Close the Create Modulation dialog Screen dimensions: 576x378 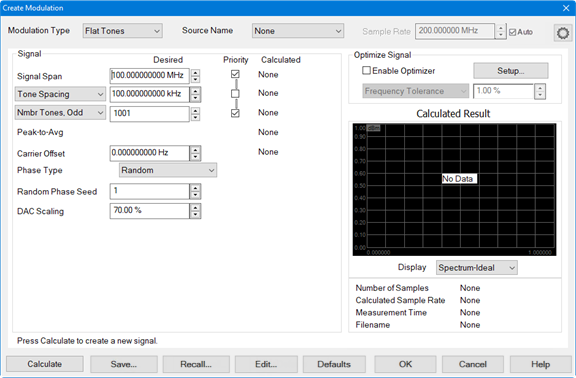click(566, 8)
